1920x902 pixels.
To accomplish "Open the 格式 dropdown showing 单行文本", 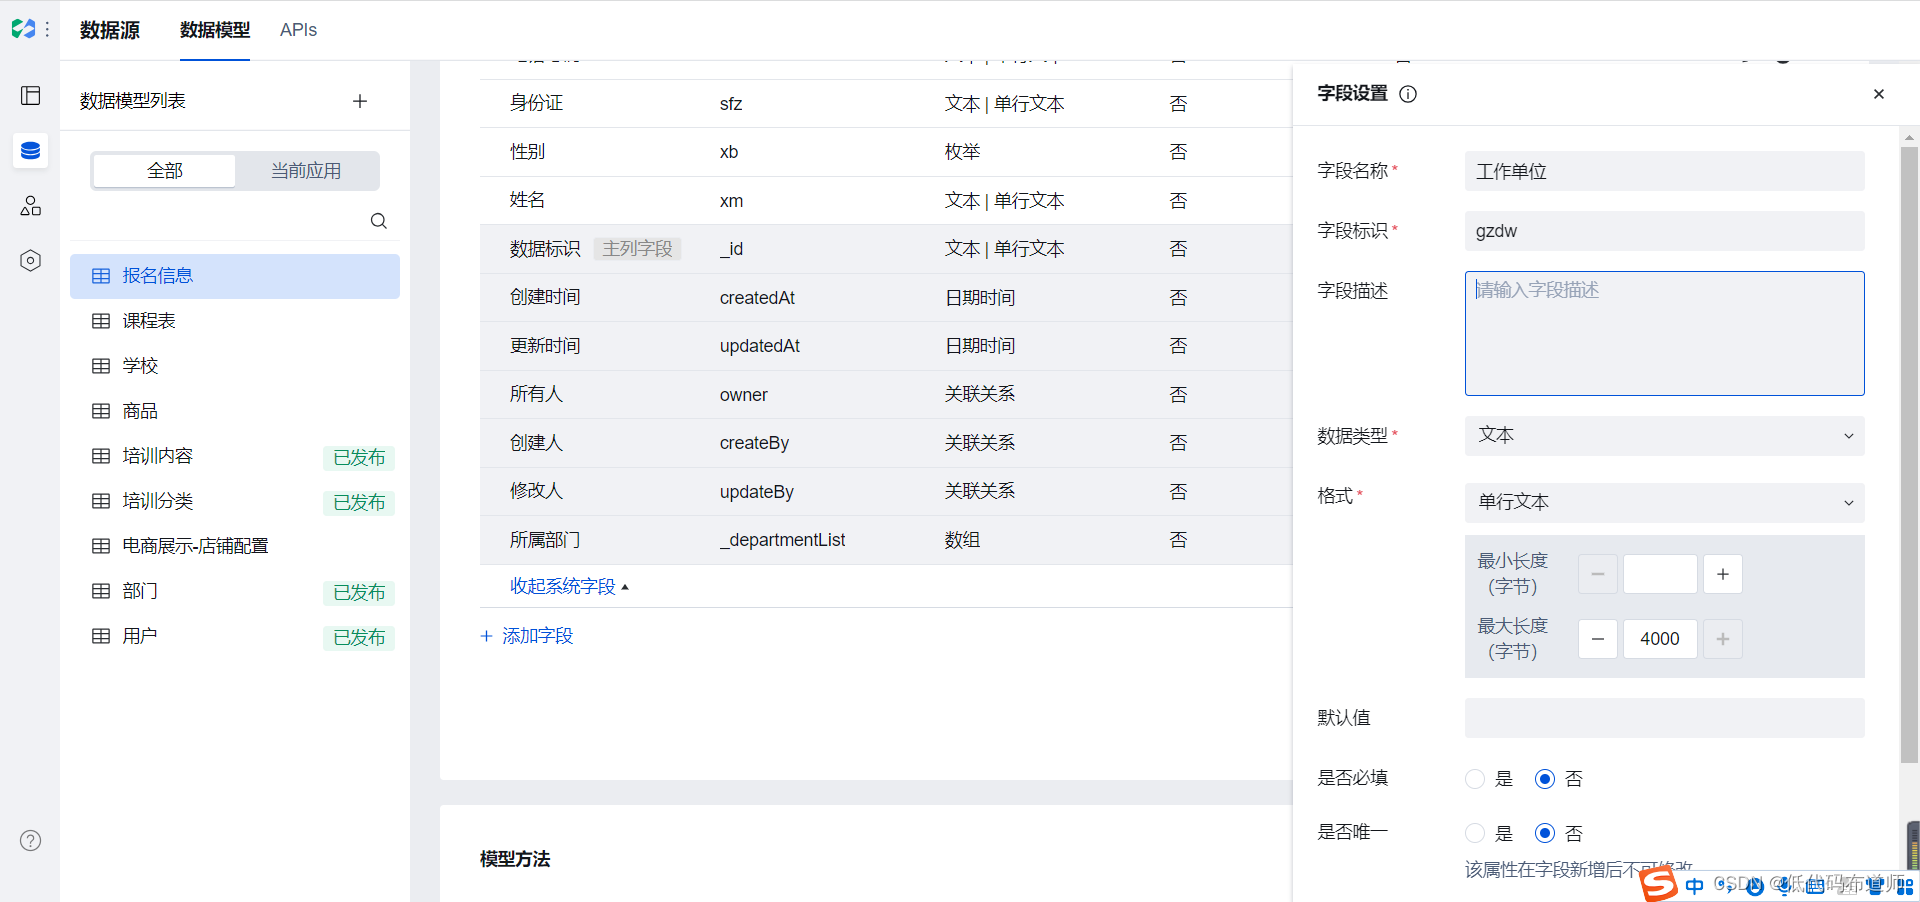I will [1665, 503].
